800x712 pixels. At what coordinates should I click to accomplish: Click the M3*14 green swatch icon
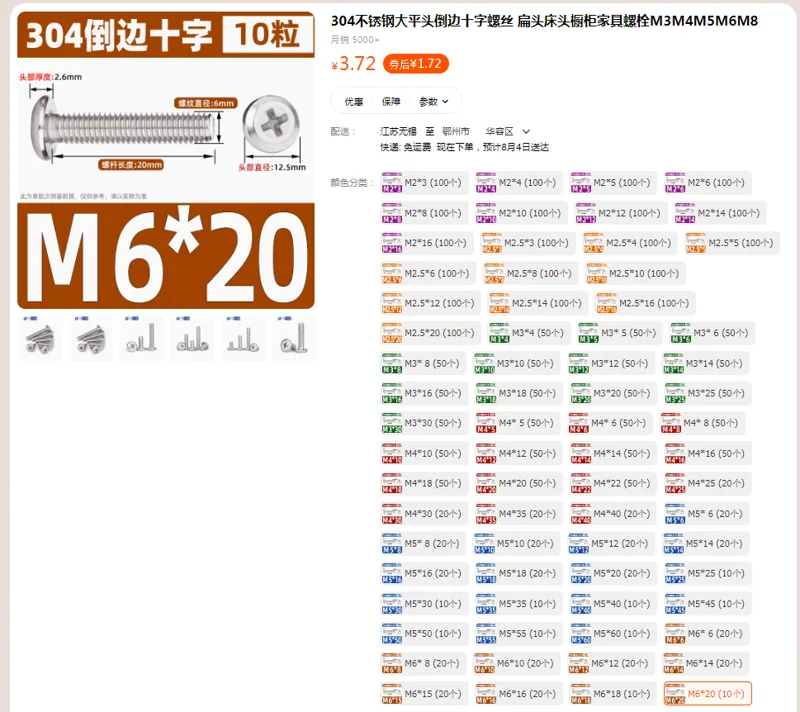point(673,363)
